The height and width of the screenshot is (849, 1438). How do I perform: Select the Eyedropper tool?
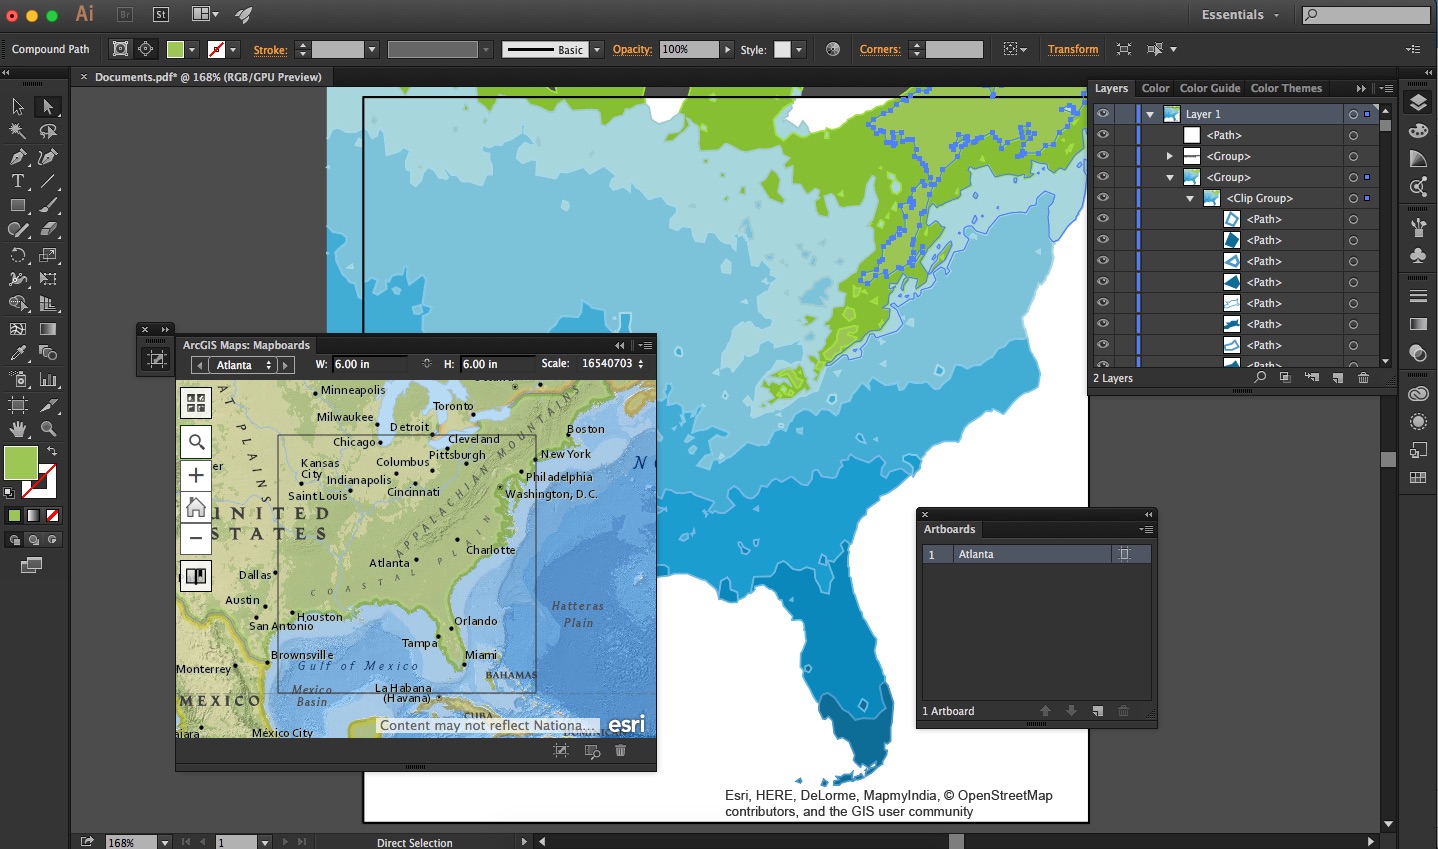pos(18,353)
